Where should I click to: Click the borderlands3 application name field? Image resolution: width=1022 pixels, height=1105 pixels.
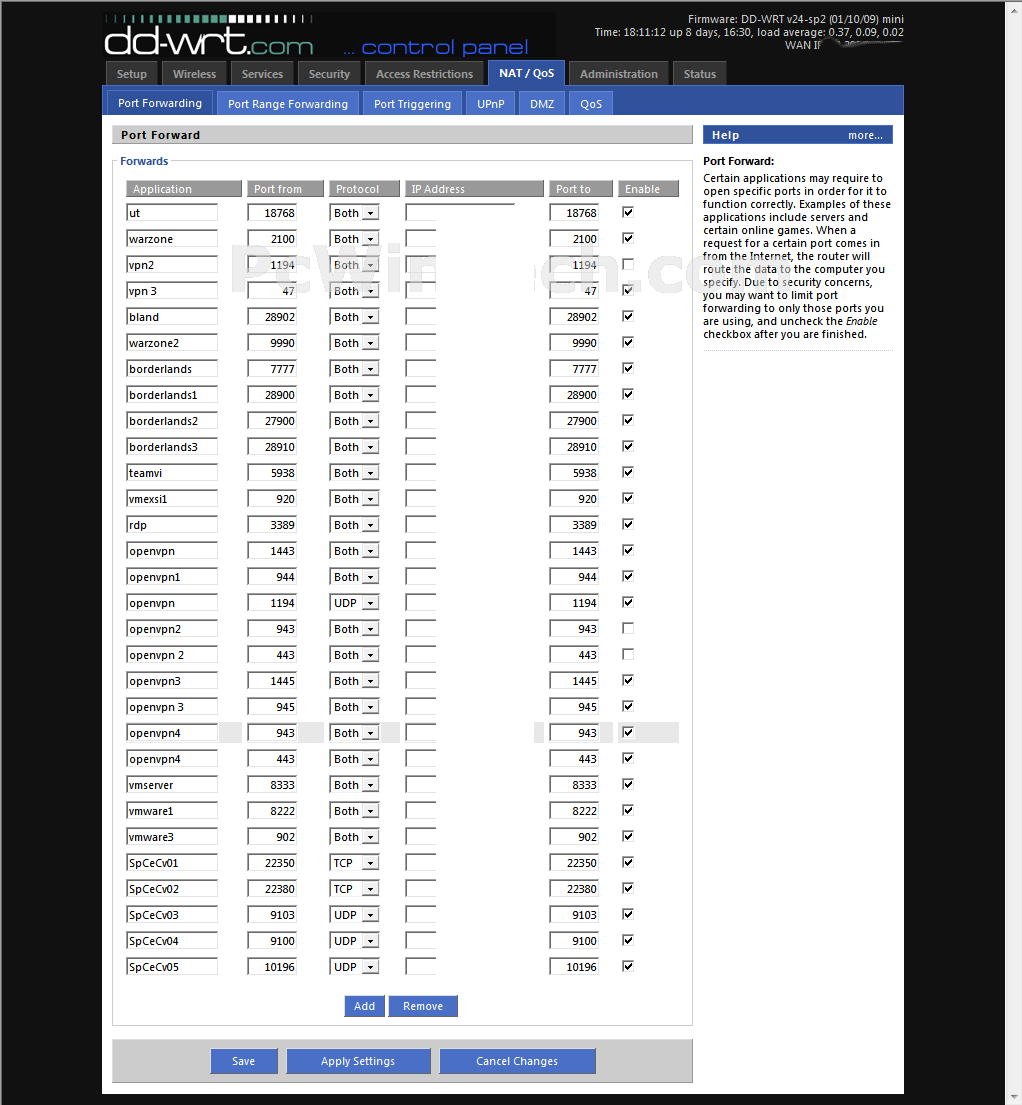coord(172,447)
